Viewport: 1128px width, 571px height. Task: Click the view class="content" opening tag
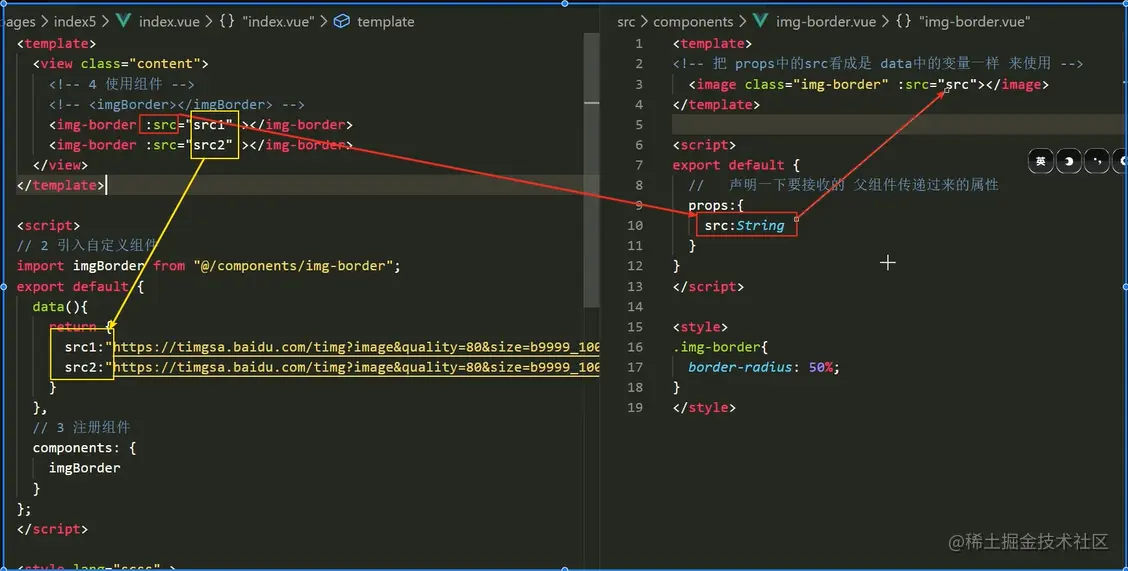[120, 64]
